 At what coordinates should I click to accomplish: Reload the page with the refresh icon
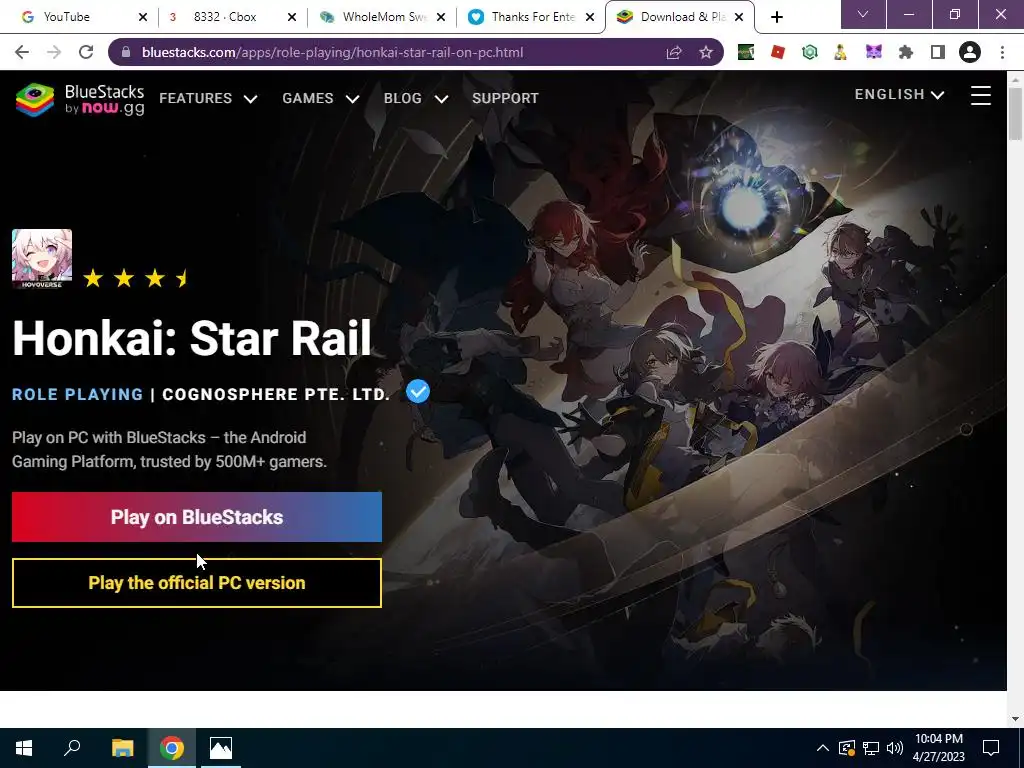86,52
